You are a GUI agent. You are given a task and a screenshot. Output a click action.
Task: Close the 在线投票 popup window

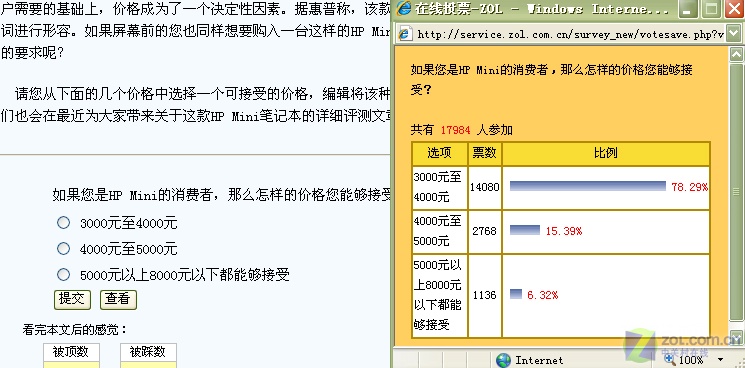735,9
